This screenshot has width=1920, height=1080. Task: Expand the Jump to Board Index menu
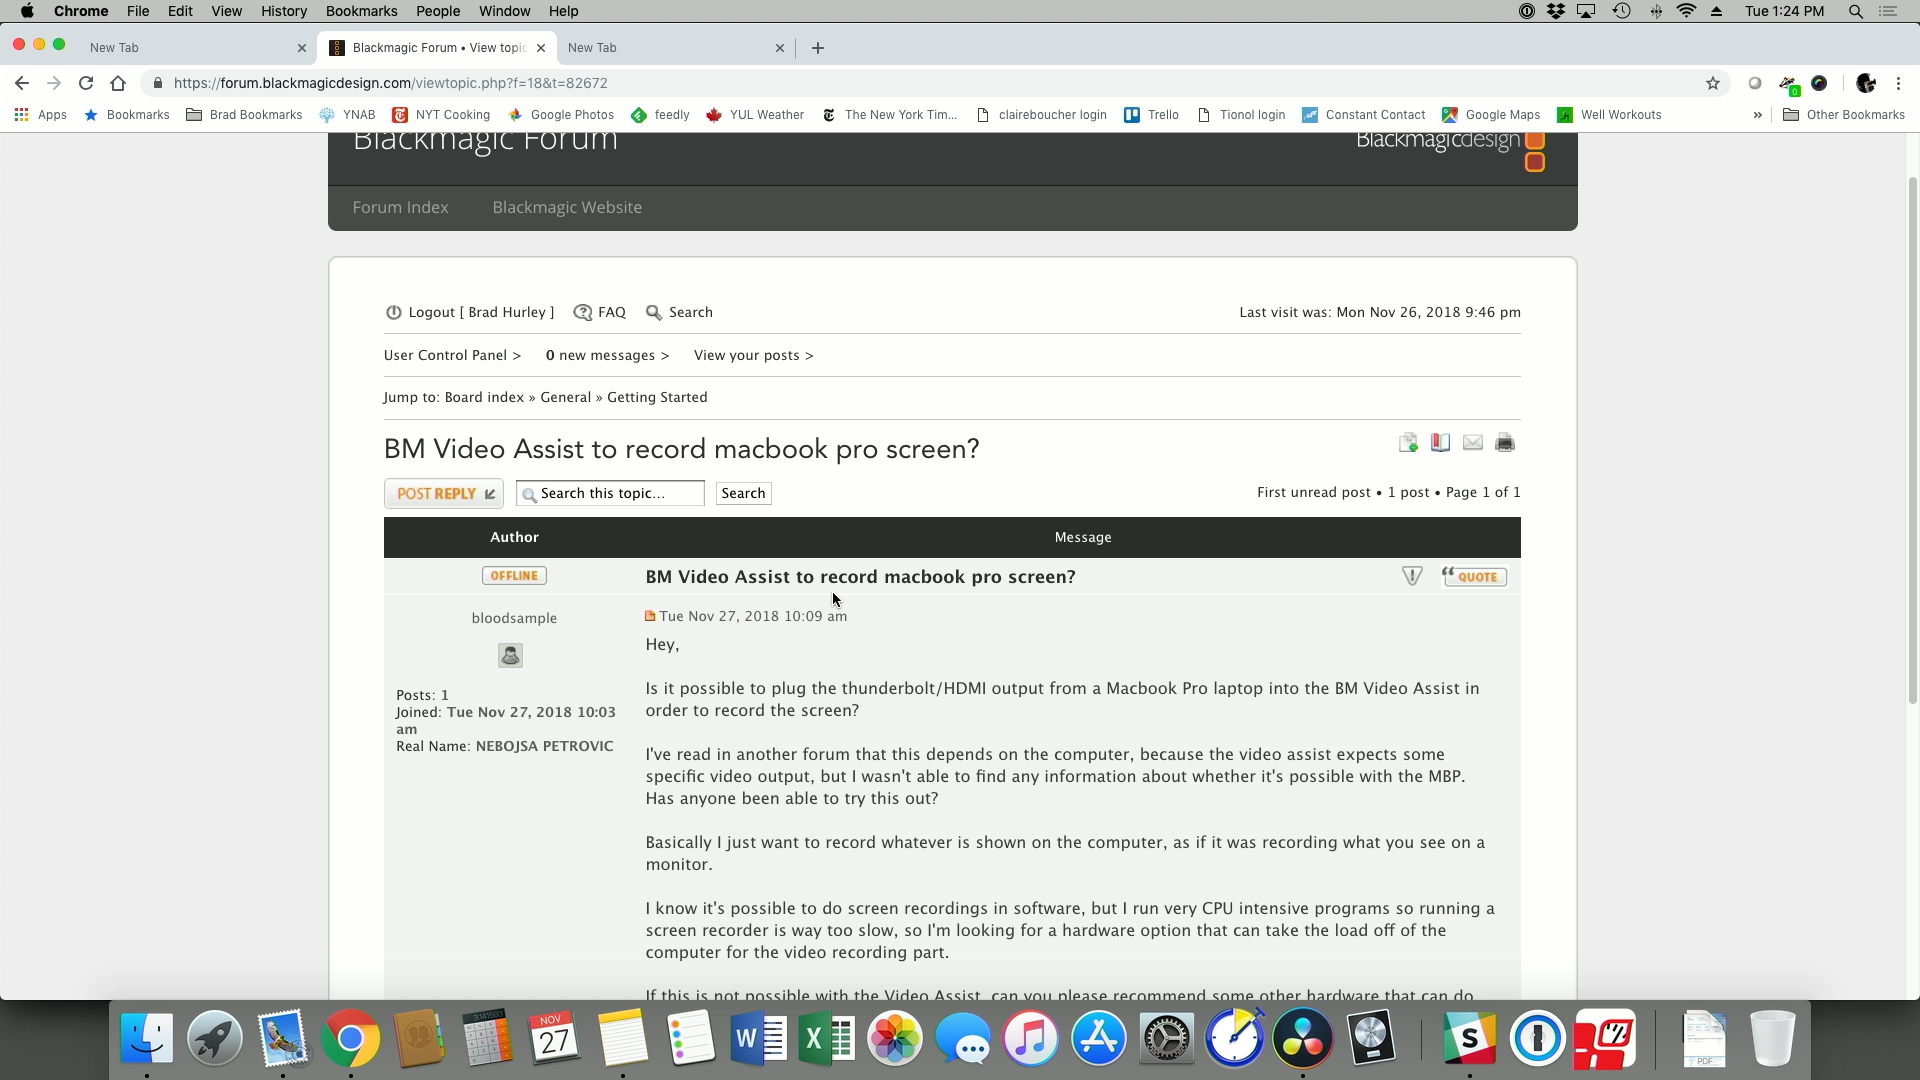483,397
